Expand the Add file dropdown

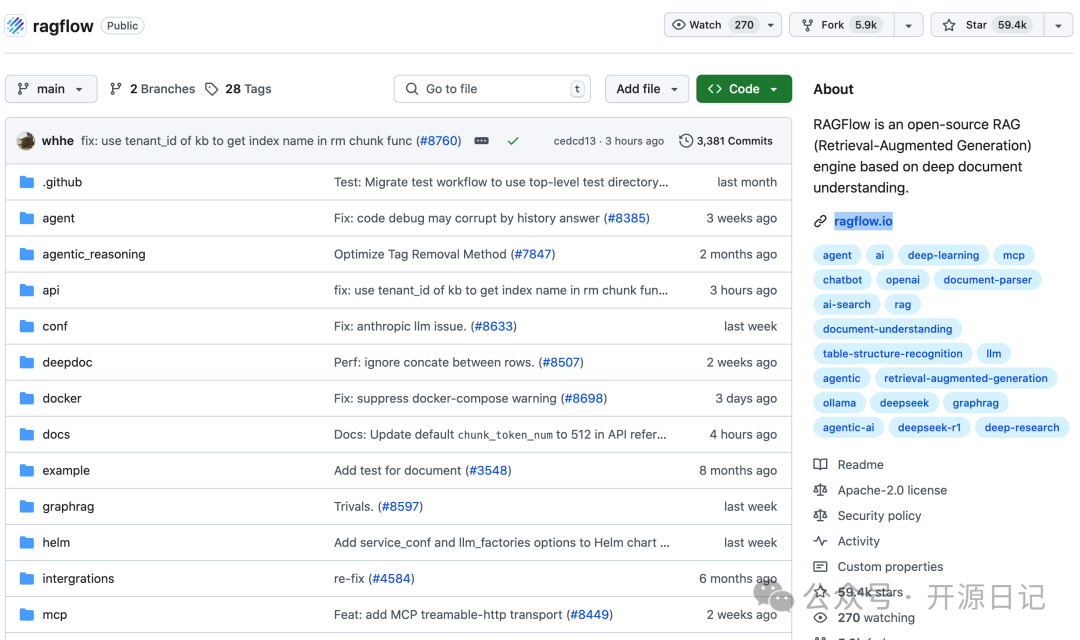[647, 89]
